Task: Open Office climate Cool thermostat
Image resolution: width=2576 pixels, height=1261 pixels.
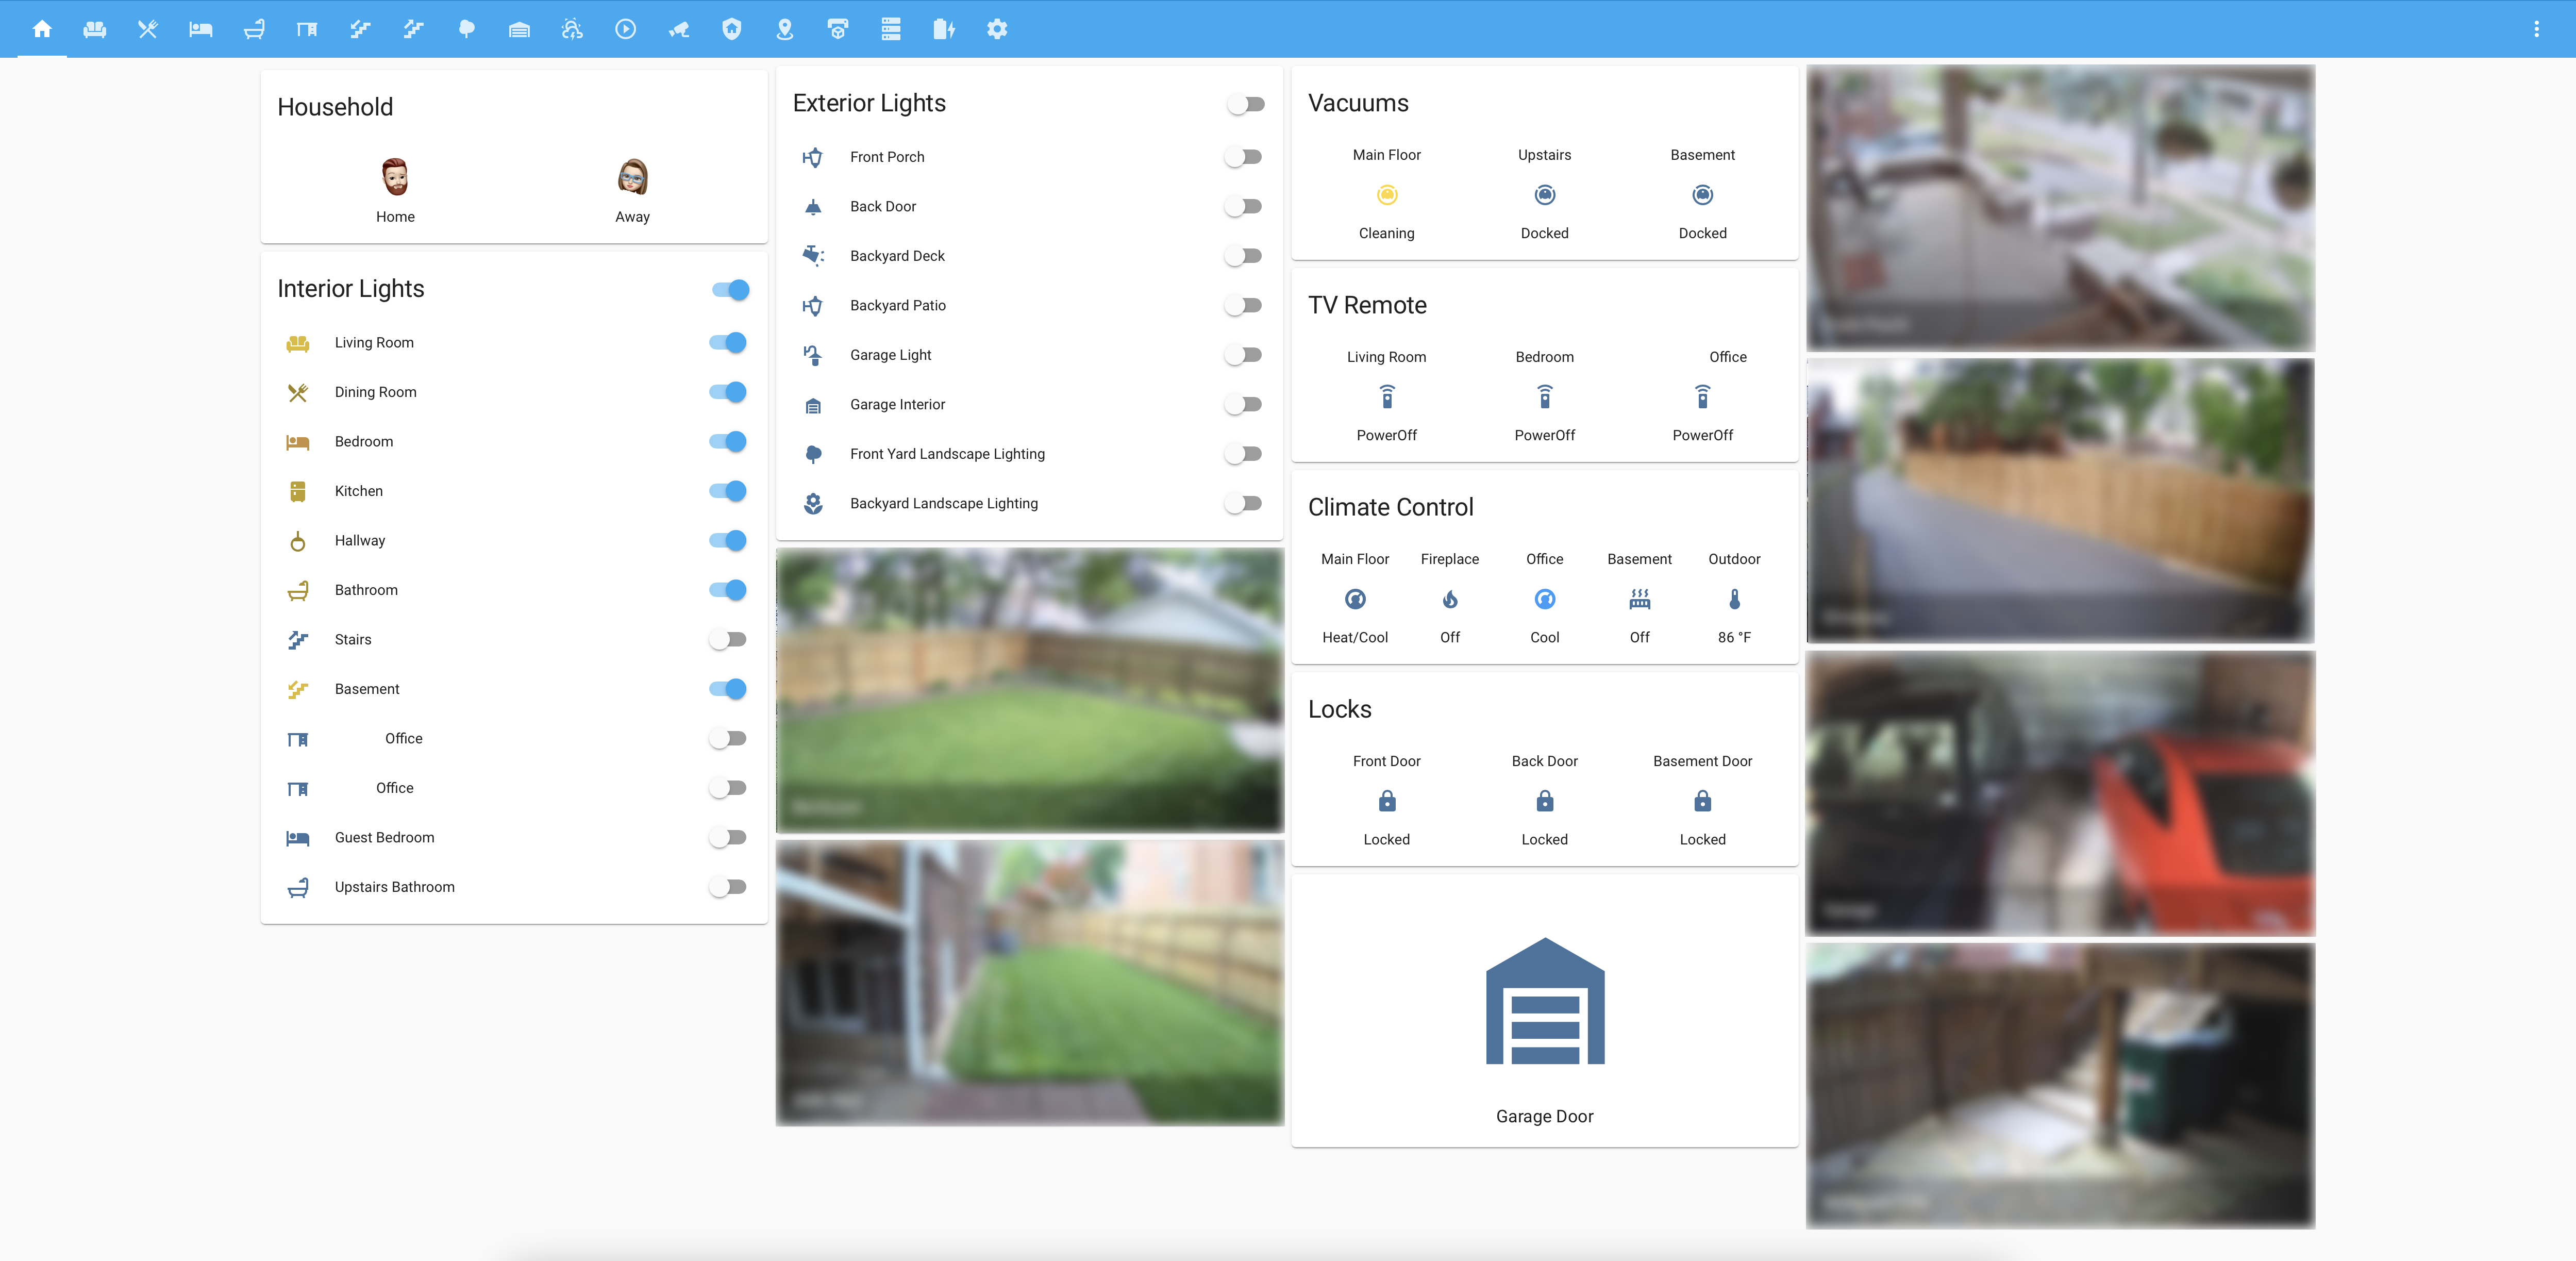Action: tap(1544, 599)
